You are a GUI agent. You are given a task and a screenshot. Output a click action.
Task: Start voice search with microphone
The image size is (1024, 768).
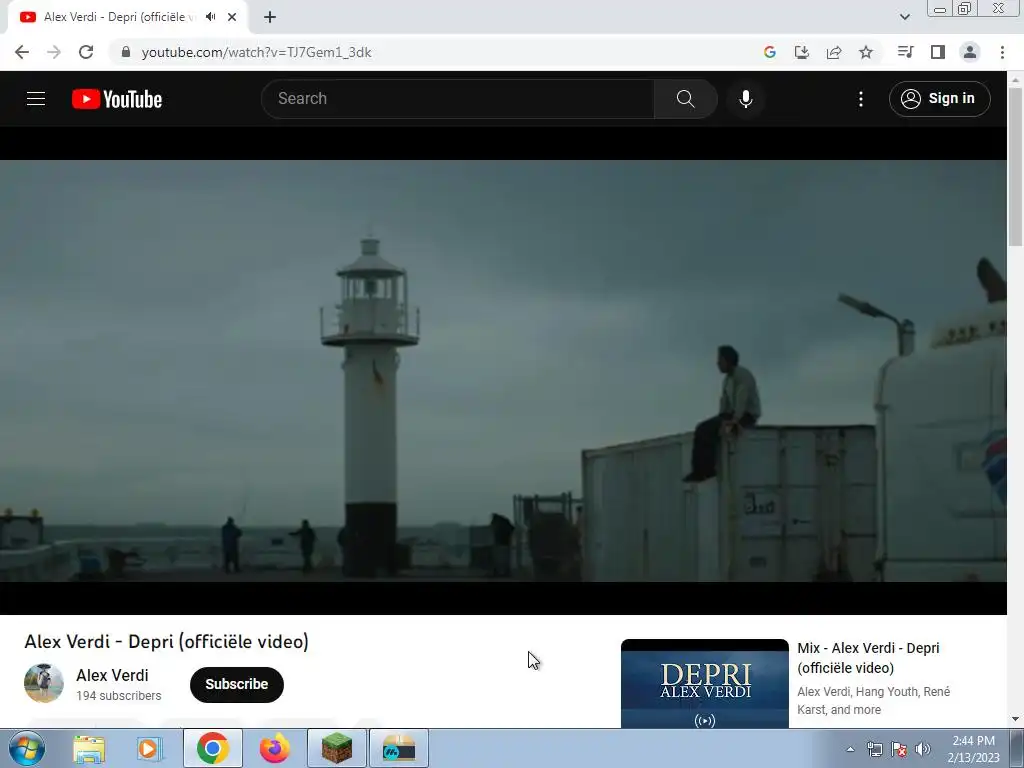pyautogui.click(x=746, y=99)
